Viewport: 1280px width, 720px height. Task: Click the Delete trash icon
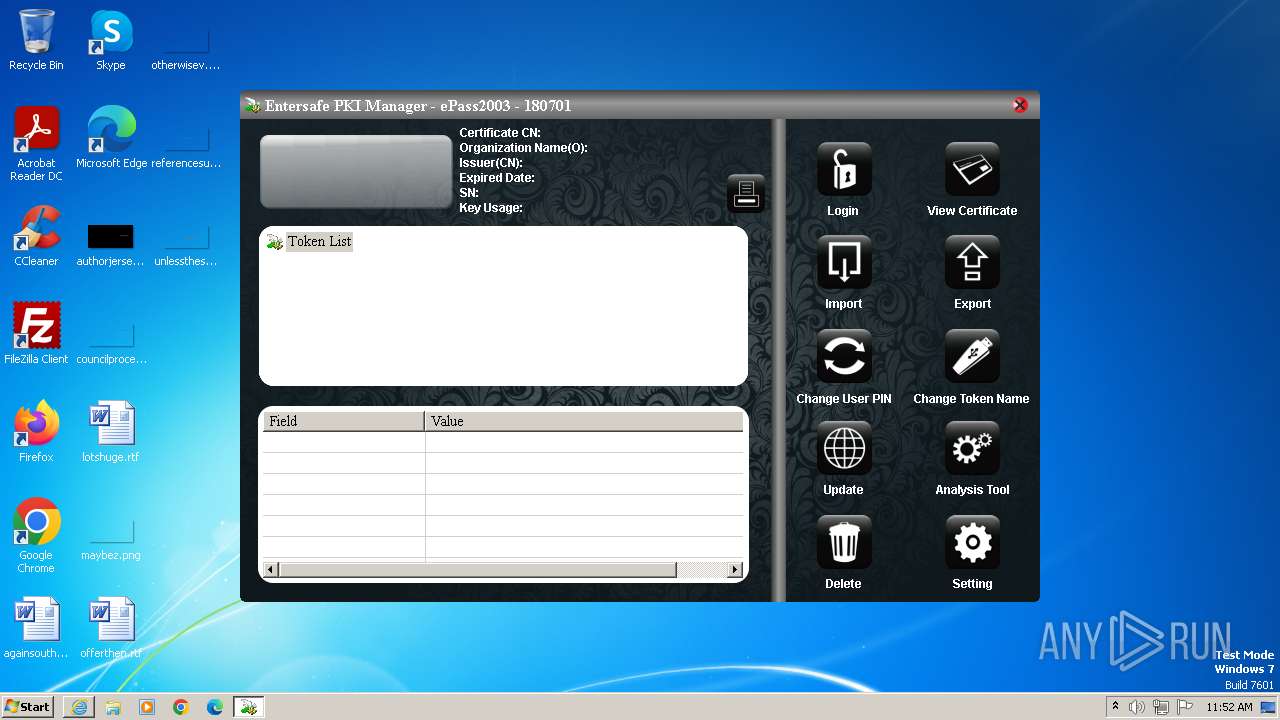pos(843,543)
